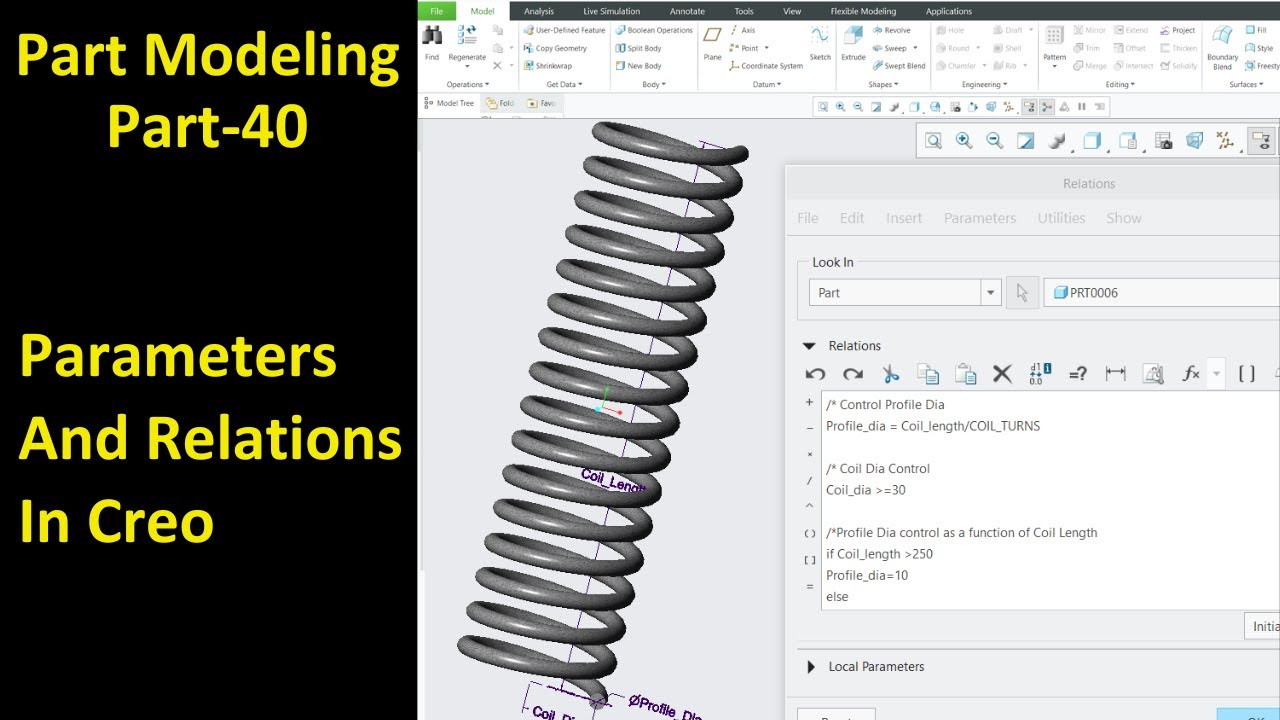Select the Model Tree tab
The width and height of the screenshot is (1280, 720).
[449, 103]
